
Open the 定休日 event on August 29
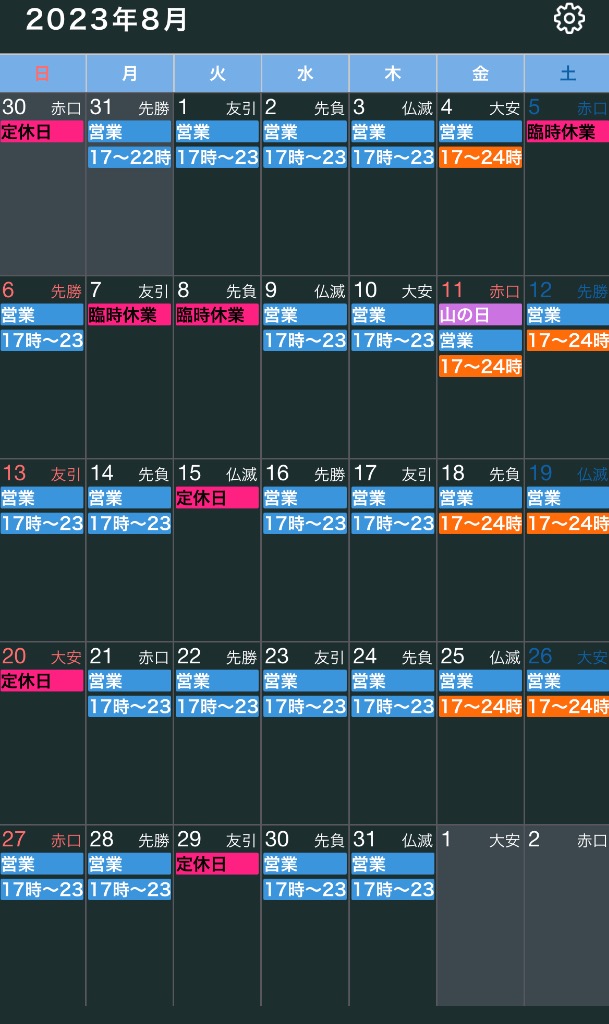pyautogui.click(x=217, y=864)
